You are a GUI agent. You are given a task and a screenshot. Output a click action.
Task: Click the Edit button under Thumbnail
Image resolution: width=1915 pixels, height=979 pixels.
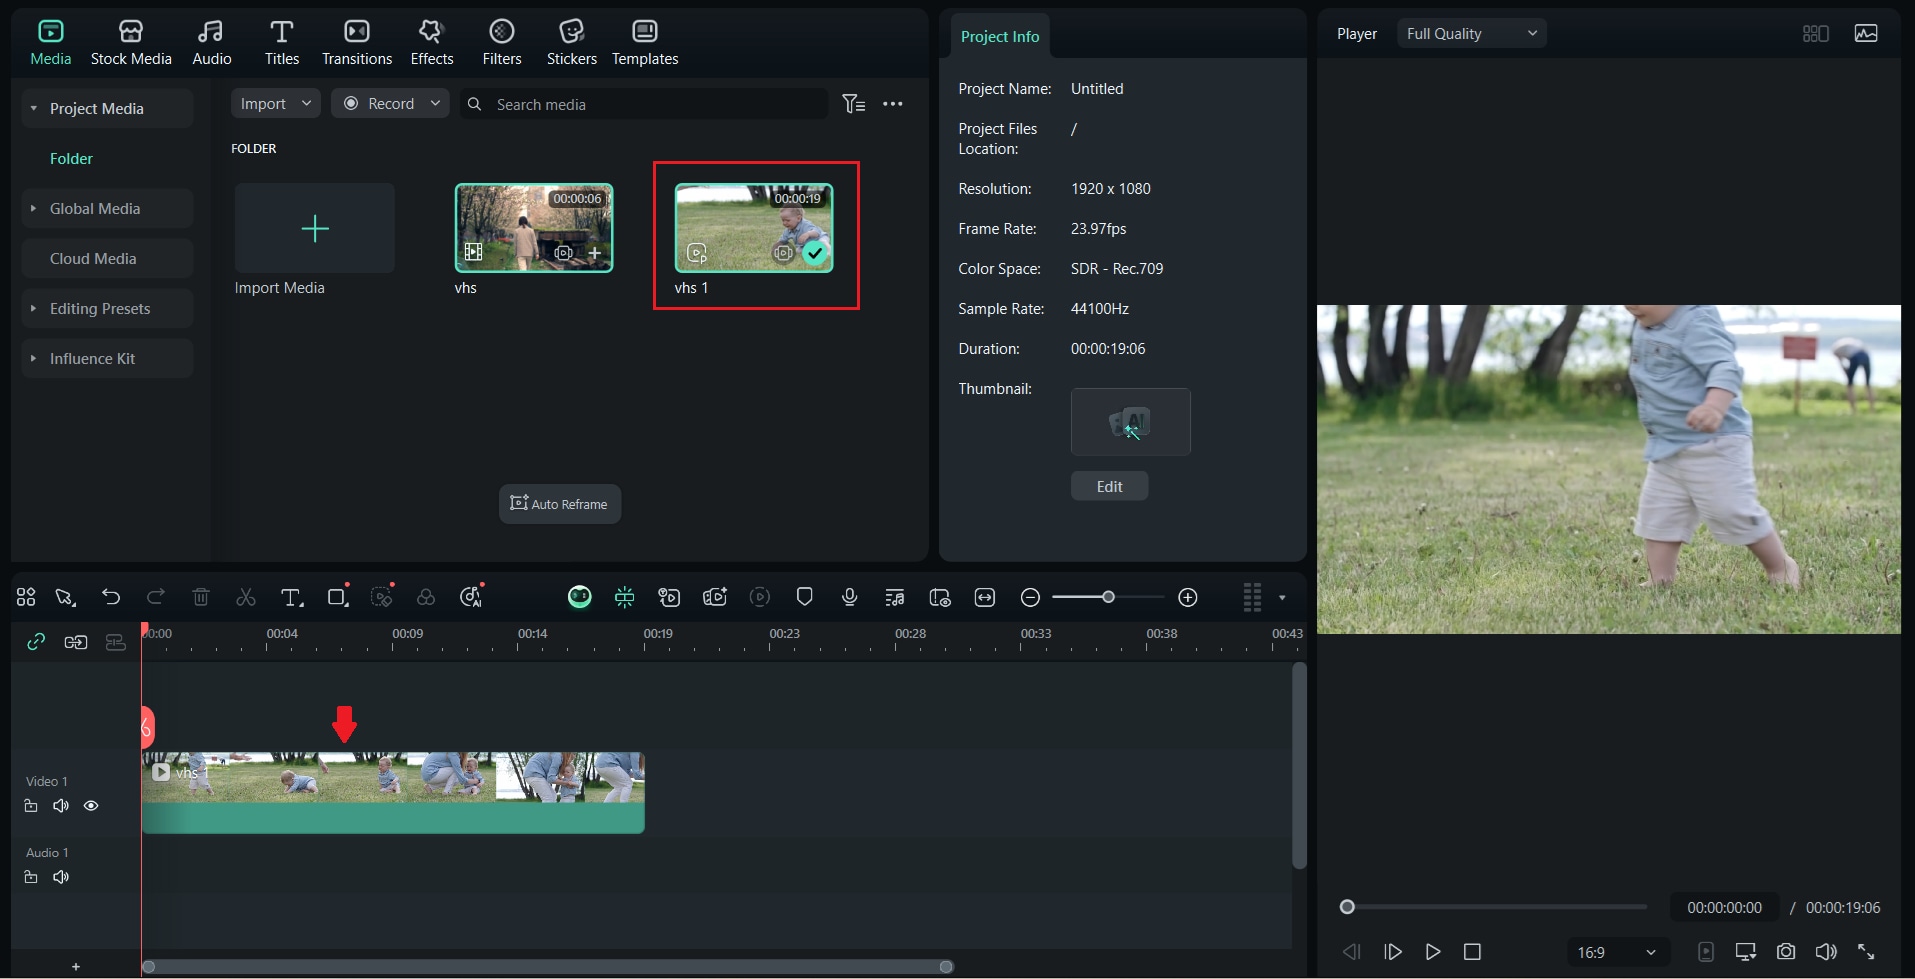[1108, 486]
